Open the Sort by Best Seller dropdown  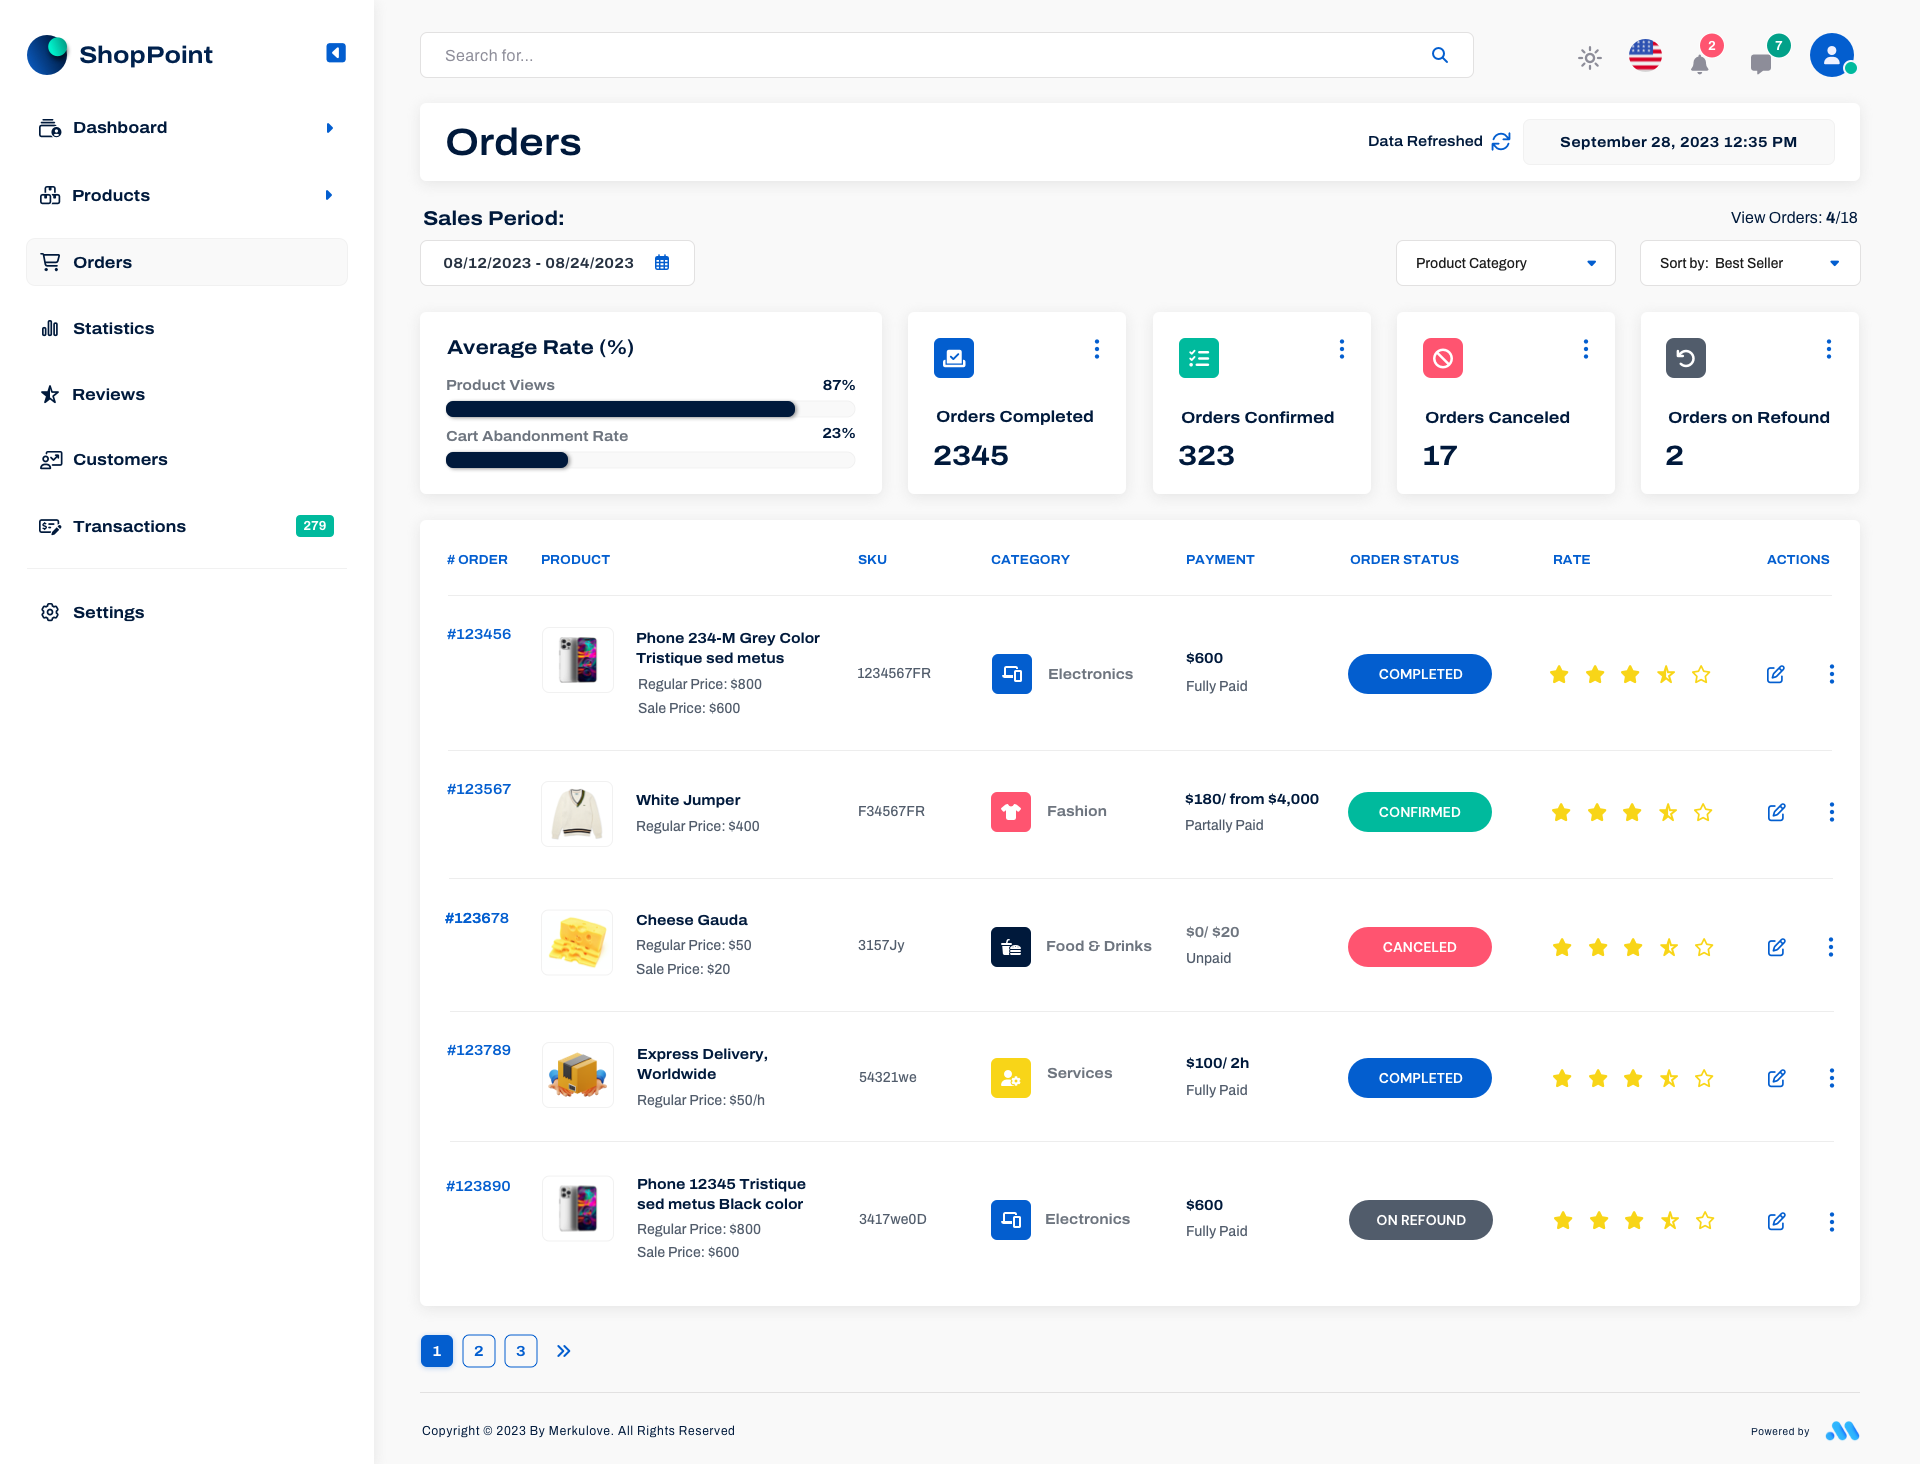(1748, 263)
